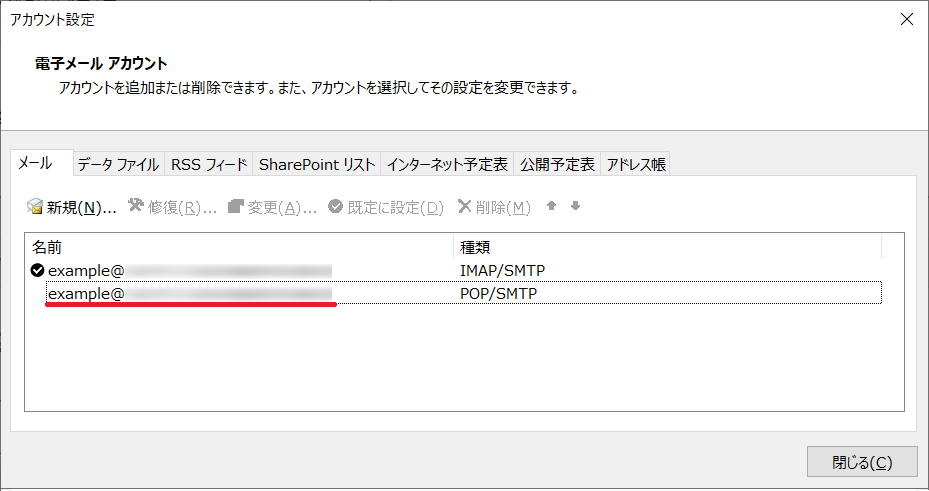
Task: Select the メール tab
Action: tap(36, 163)
